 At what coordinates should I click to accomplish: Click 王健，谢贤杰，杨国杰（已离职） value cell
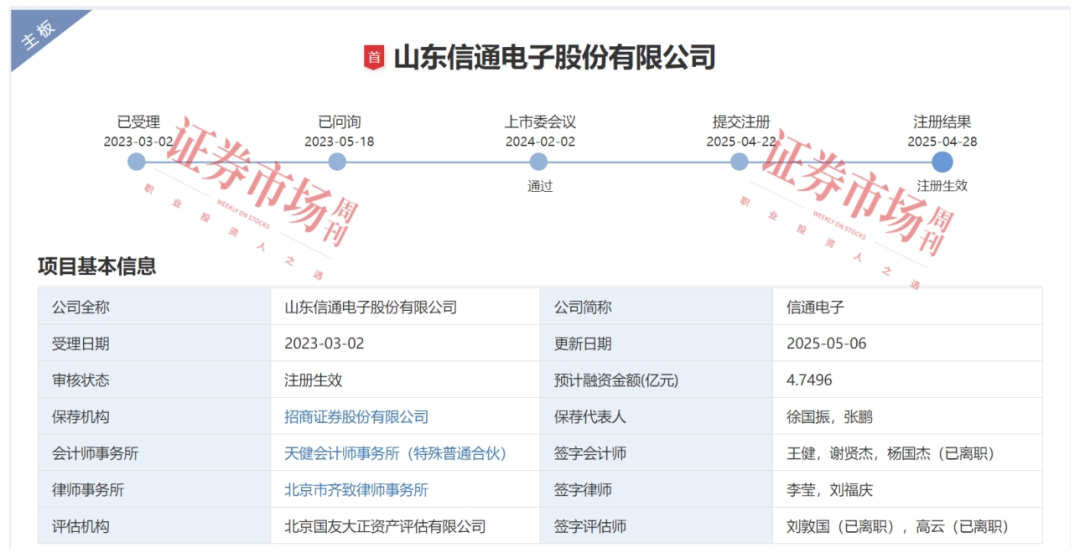(908, 453)
